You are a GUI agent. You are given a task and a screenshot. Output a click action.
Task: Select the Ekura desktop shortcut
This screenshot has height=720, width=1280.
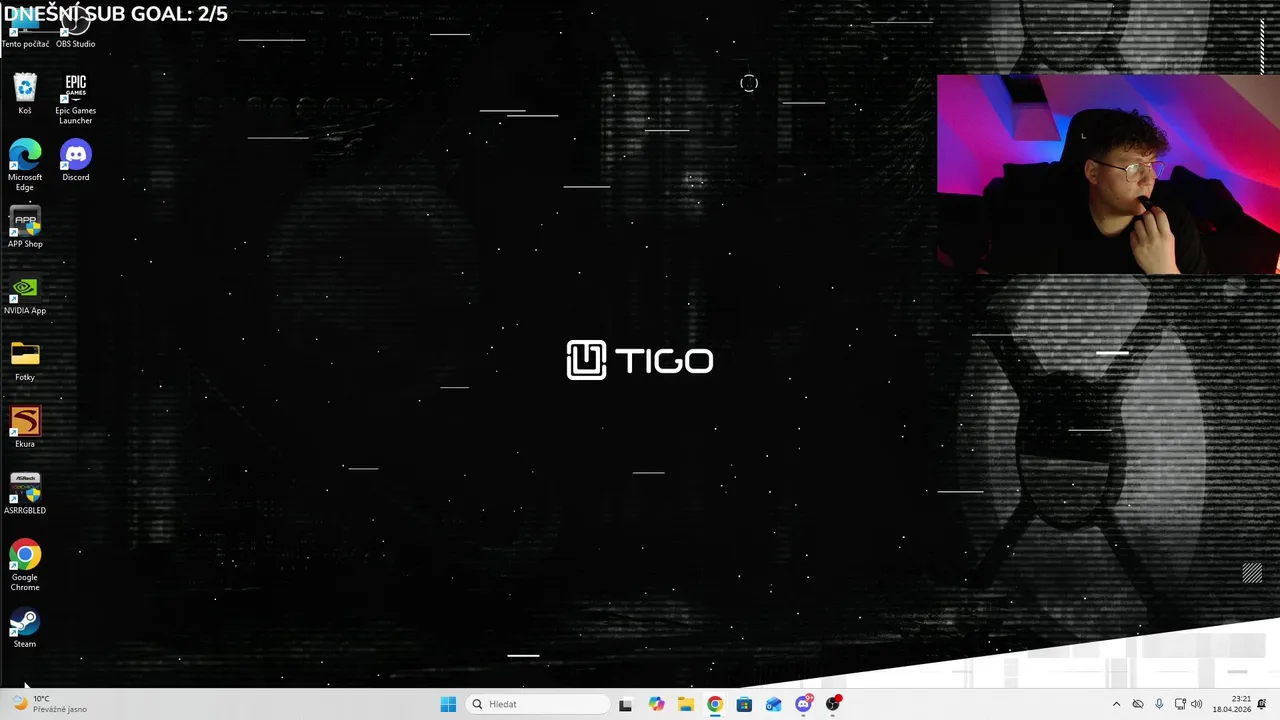pyautogui.click(x=25, y=427)
